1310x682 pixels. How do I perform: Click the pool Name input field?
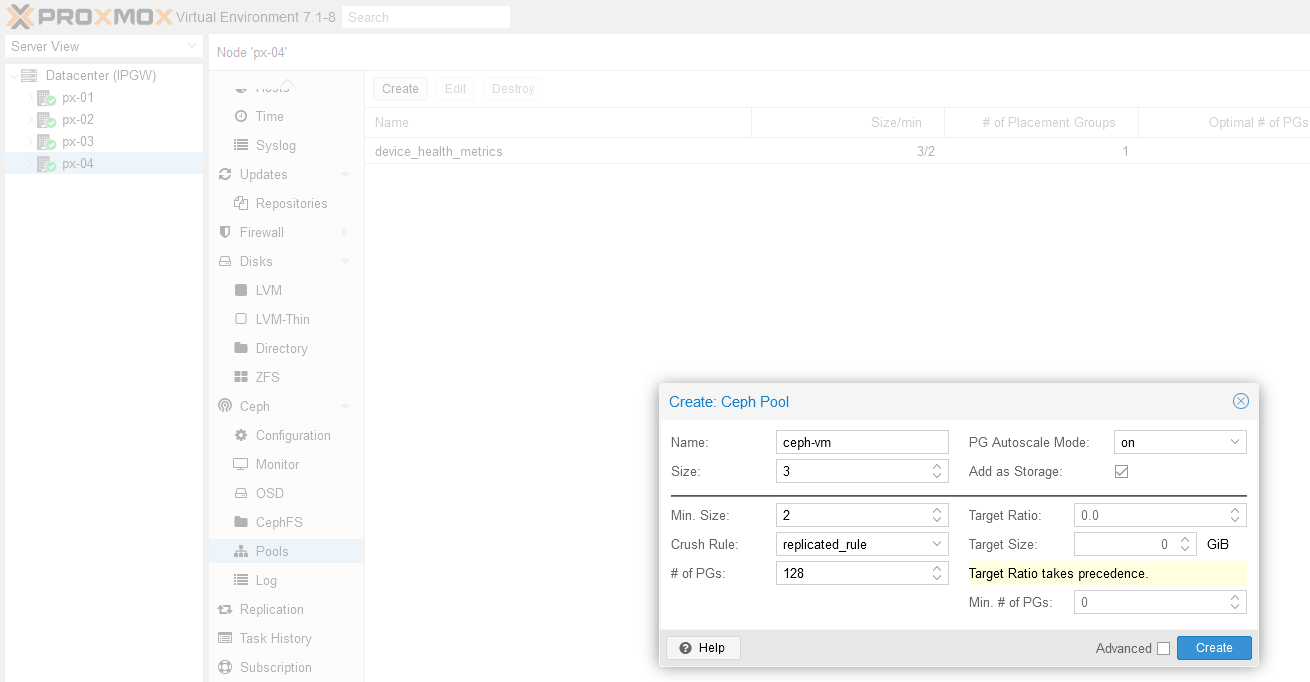[x=861, y=442]
